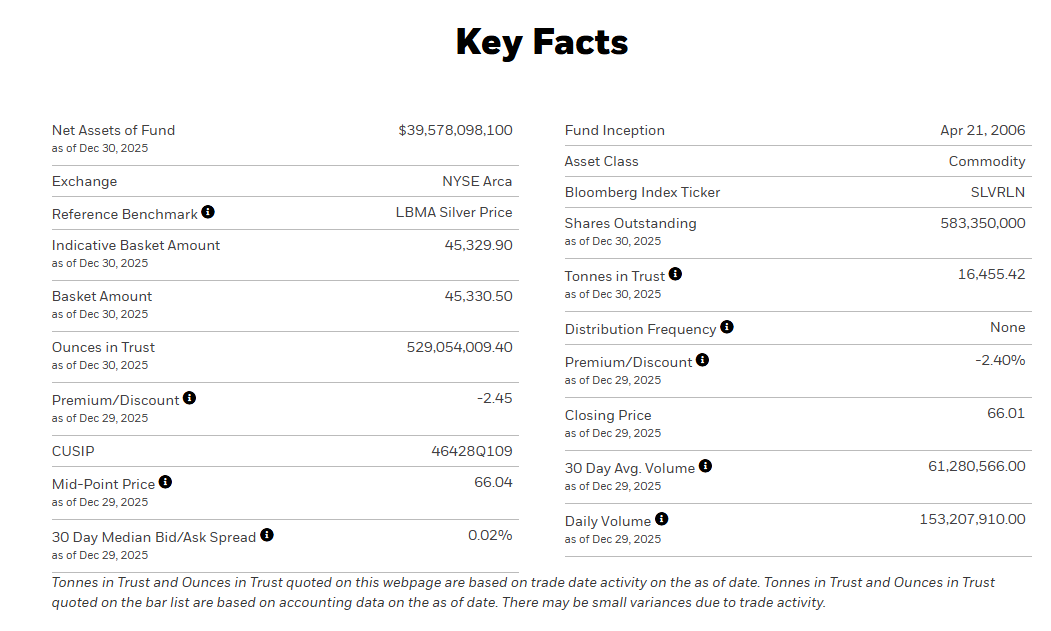Click the Tonnes in Trust footnote text
This screenshot has width=1051, height=631.
pos(523,592)
